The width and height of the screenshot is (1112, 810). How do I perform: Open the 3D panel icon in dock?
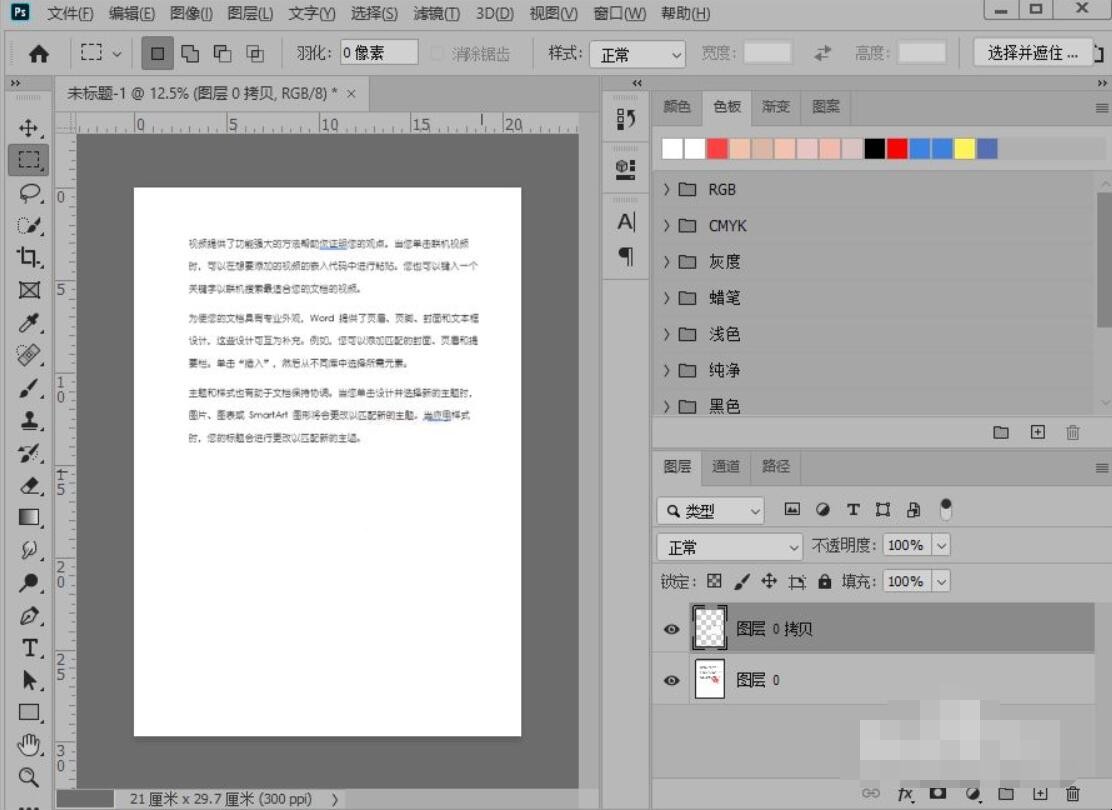click(626, 169)
